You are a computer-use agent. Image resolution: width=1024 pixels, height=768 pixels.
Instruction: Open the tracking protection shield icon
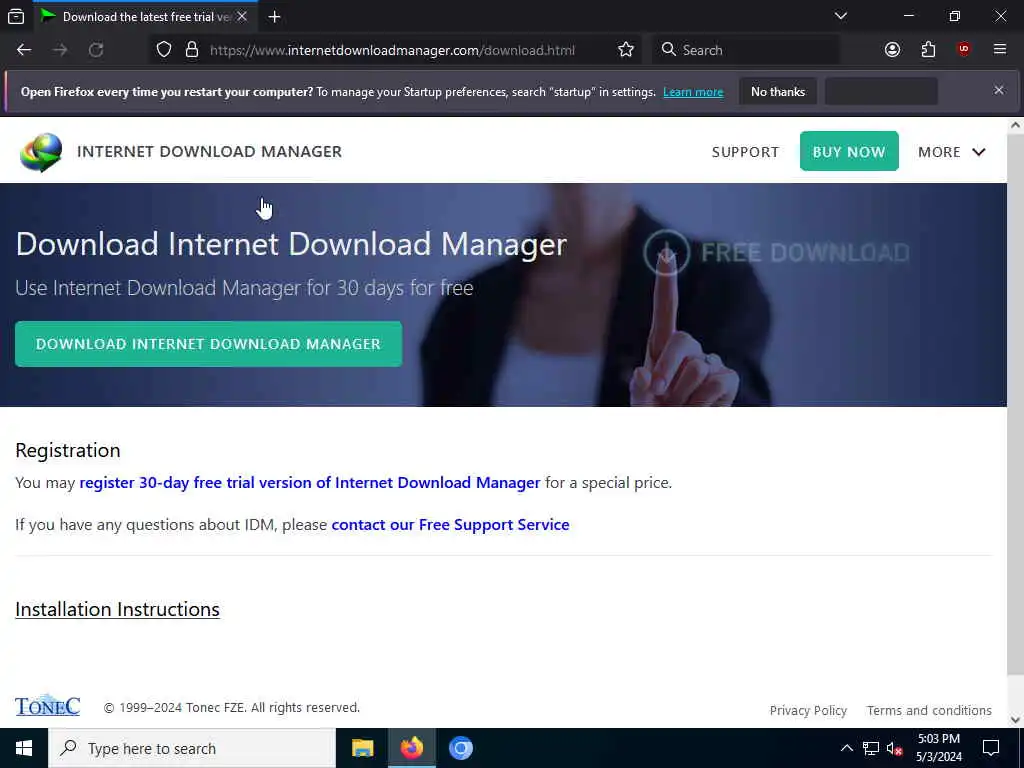[164, 50]
